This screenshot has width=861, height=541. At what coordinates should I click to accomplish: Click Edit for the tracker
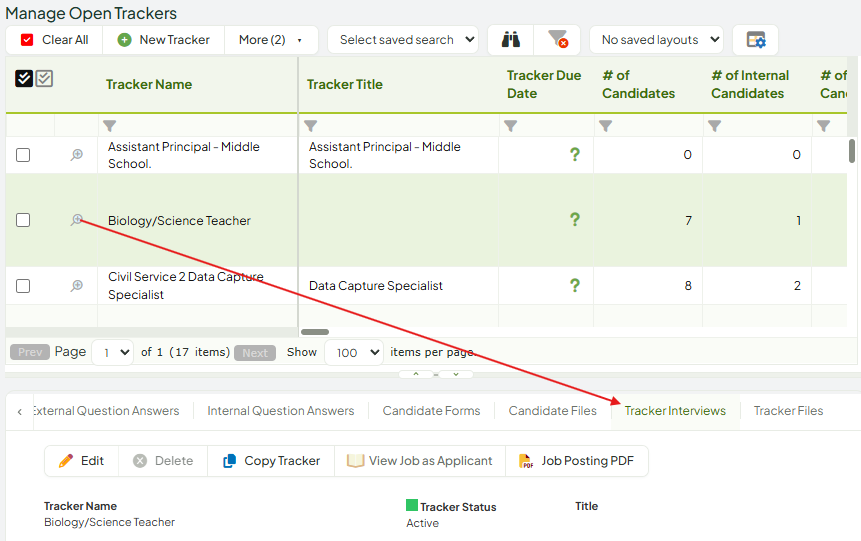pyautogui.click(x=81, y=461)
